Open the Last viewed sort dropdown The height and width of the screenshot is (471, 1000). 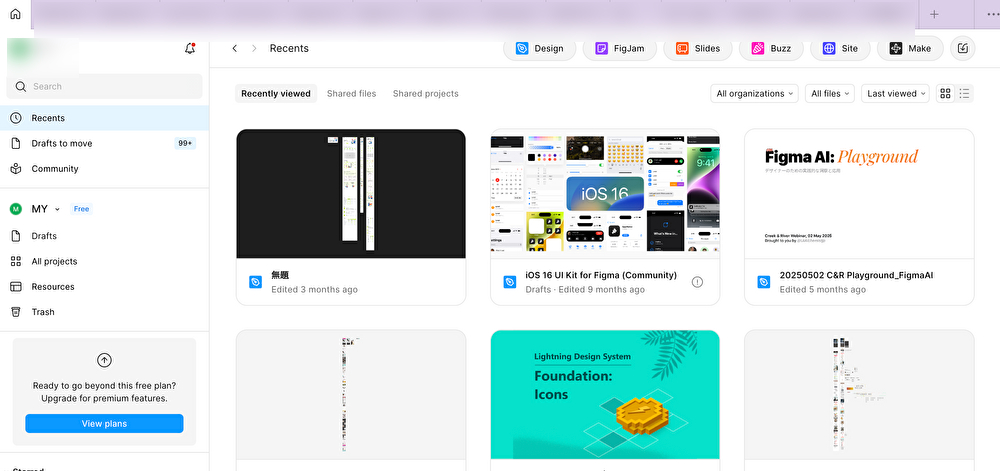tap(896, 94)
